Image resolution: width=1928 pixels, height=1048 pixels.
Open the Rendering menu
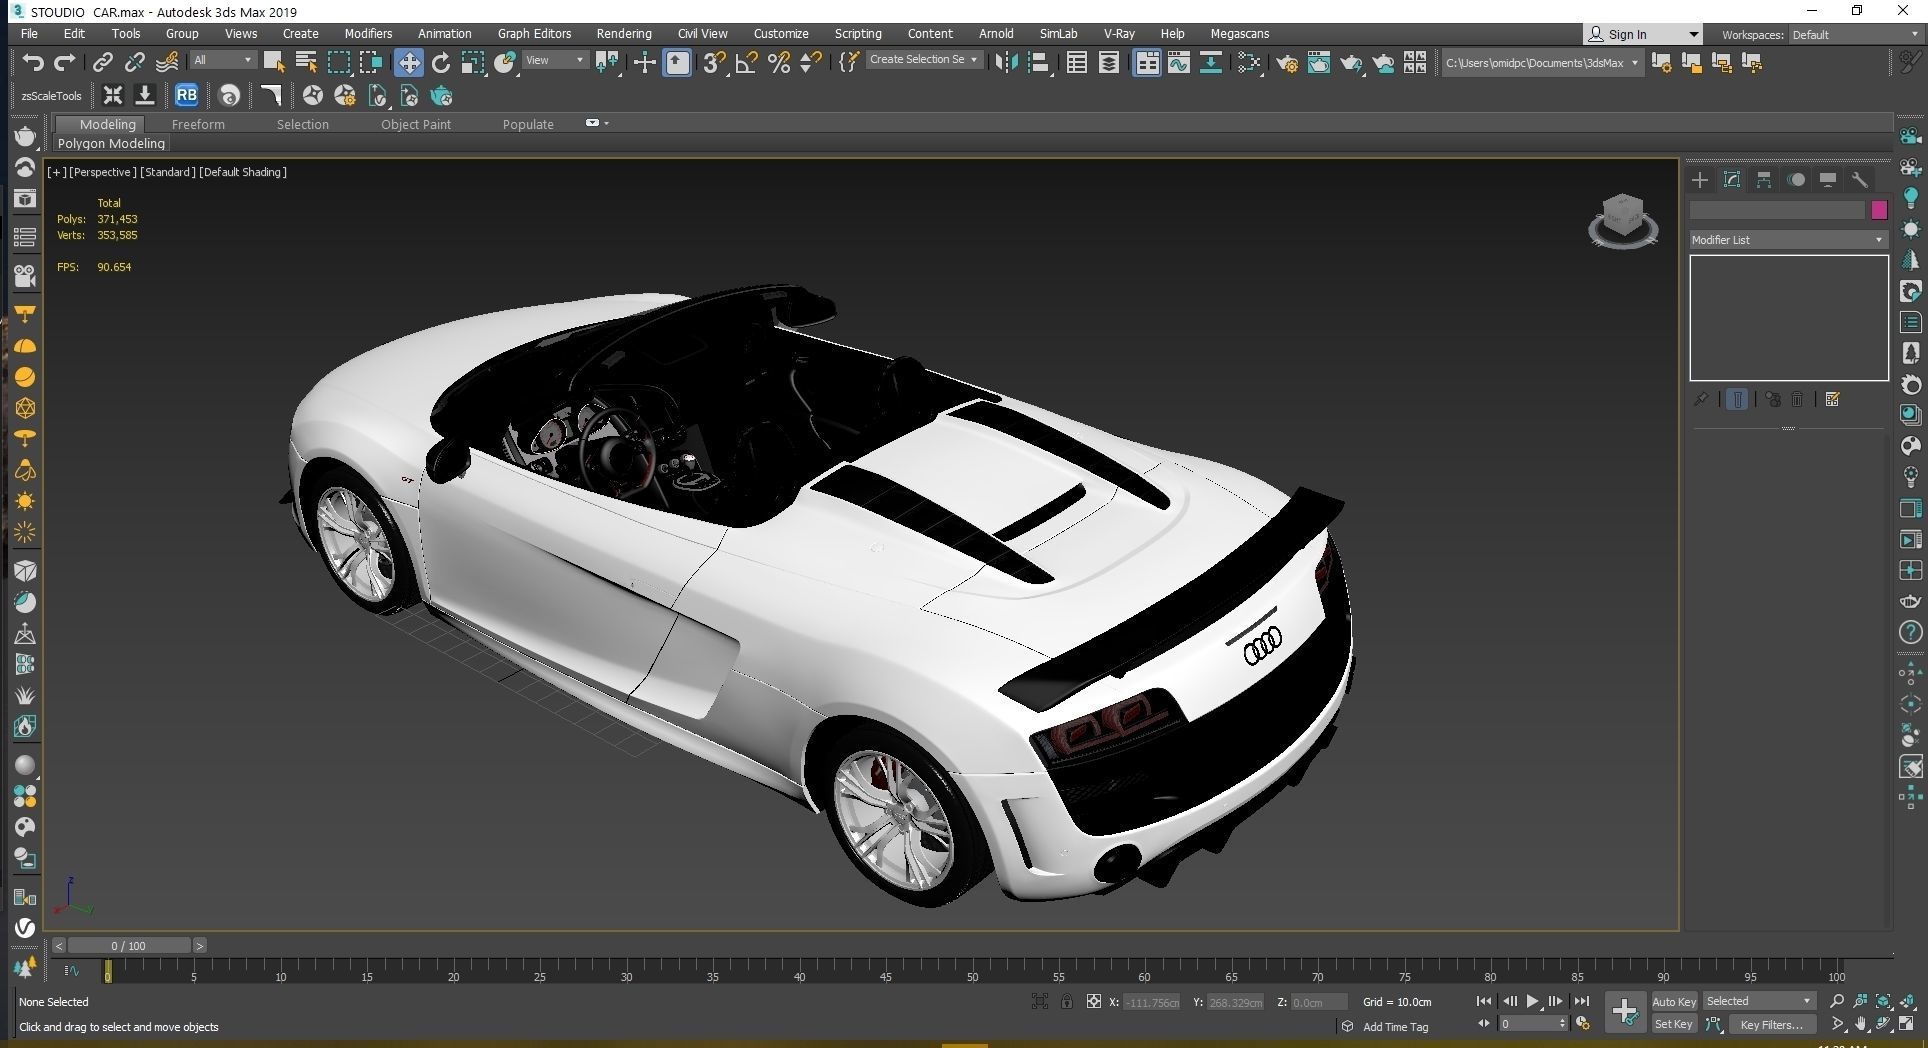[624, 33]
